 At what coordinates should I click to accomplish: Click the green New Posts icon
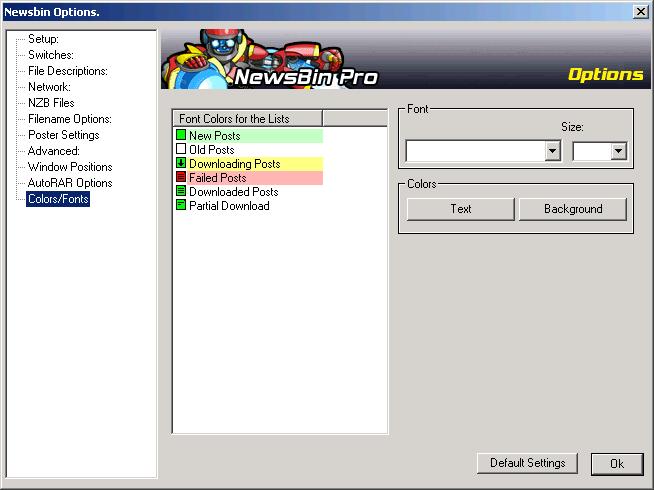pos(181,136)
